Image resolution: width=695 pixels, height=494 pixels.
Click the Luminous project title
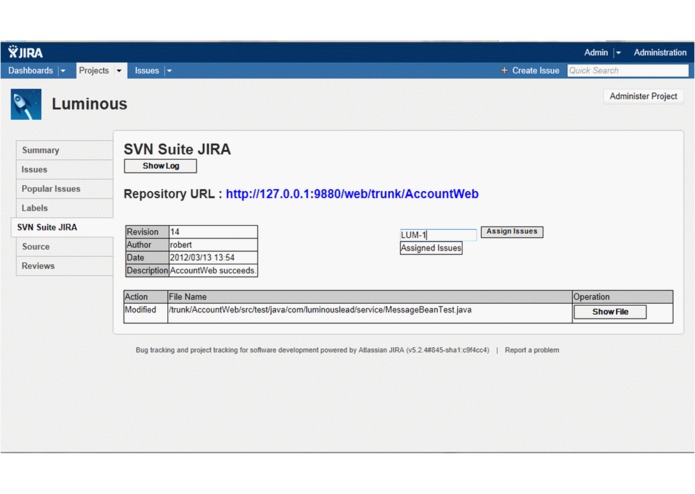click(x=90, y=104)
